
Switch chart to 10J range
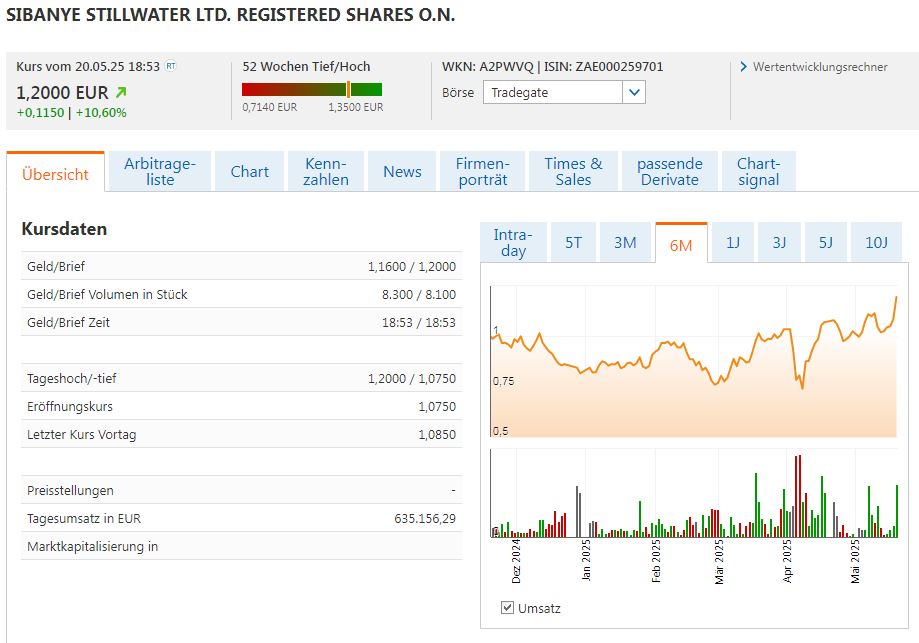[876, 242]
